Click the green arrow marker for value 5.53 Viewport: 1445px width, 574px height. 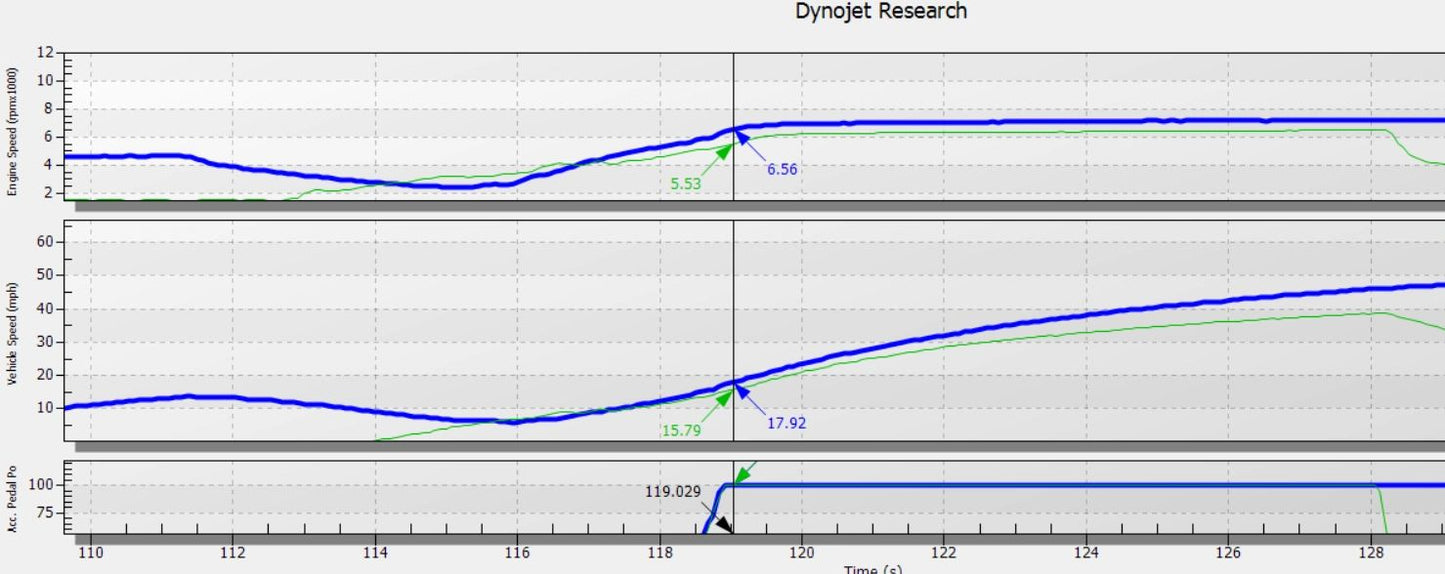click(x=723, y=150)
